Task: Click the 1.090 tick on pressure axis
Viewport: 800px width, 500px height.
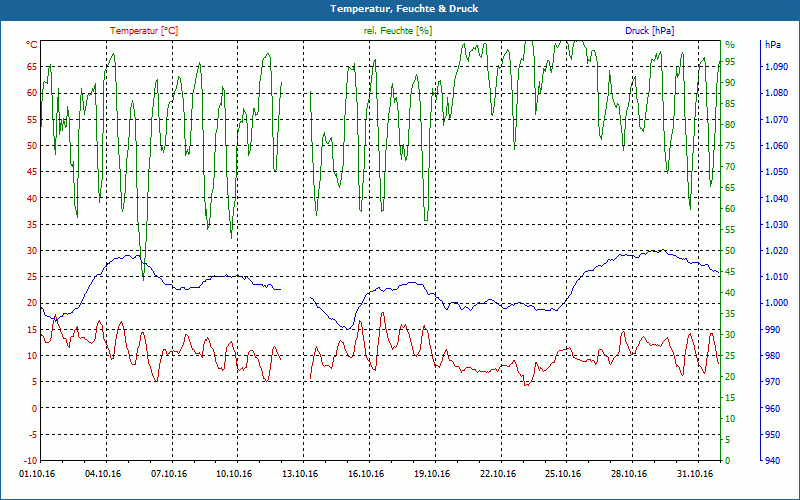Action: 777,67
